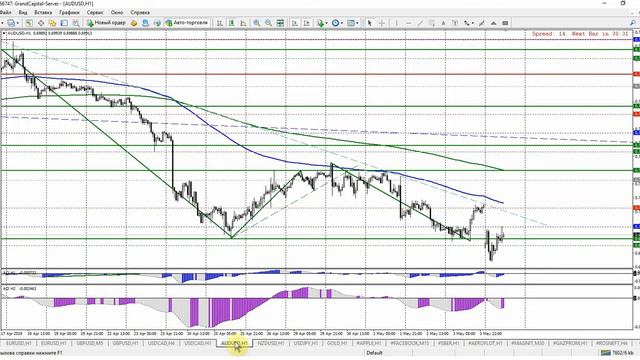Click the Zoom Out magnifier icon
The image size is (640, 360).
coord(268,23)
